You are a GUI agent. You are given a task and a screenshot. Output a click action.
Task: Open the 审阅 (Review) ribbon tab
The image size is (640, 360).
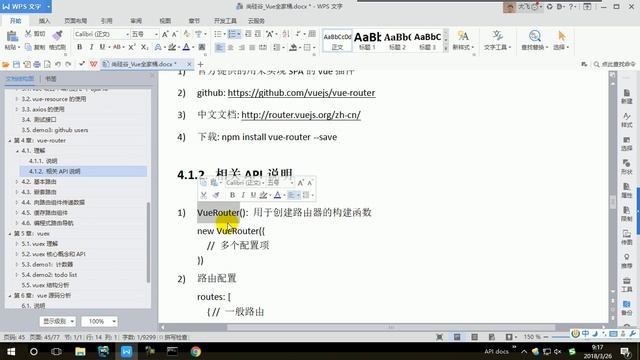coord(136,21)
